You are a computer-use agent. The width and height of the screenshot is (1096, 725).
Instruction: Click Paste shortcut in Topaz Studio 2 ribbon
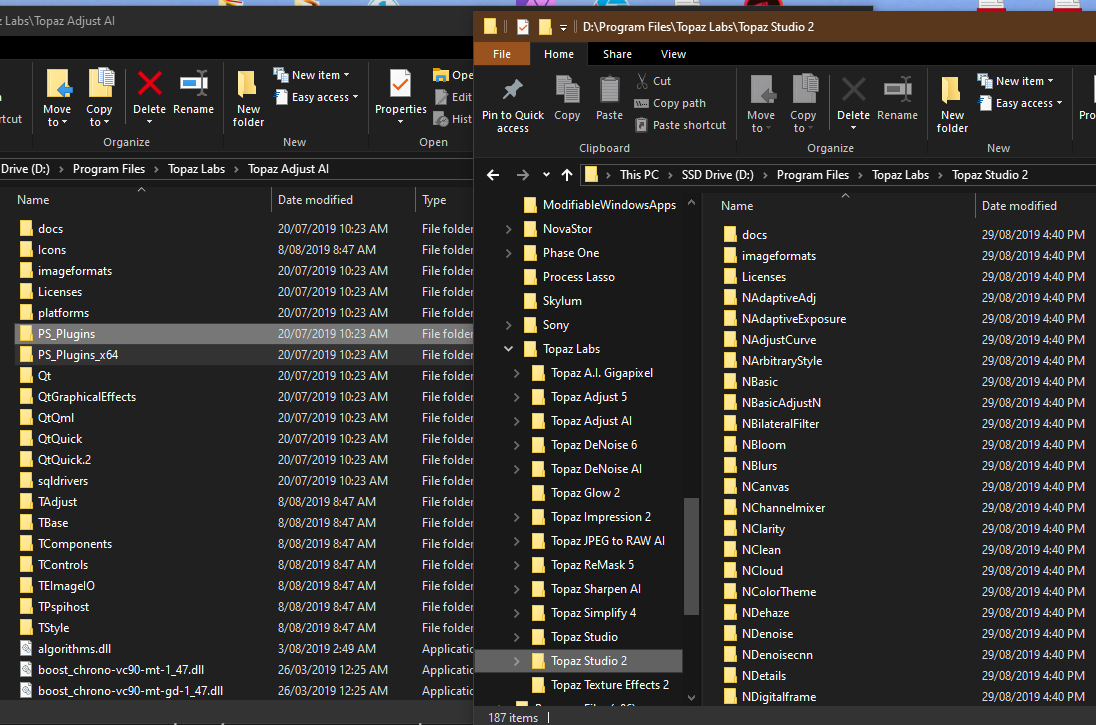[x=680, y=125]
